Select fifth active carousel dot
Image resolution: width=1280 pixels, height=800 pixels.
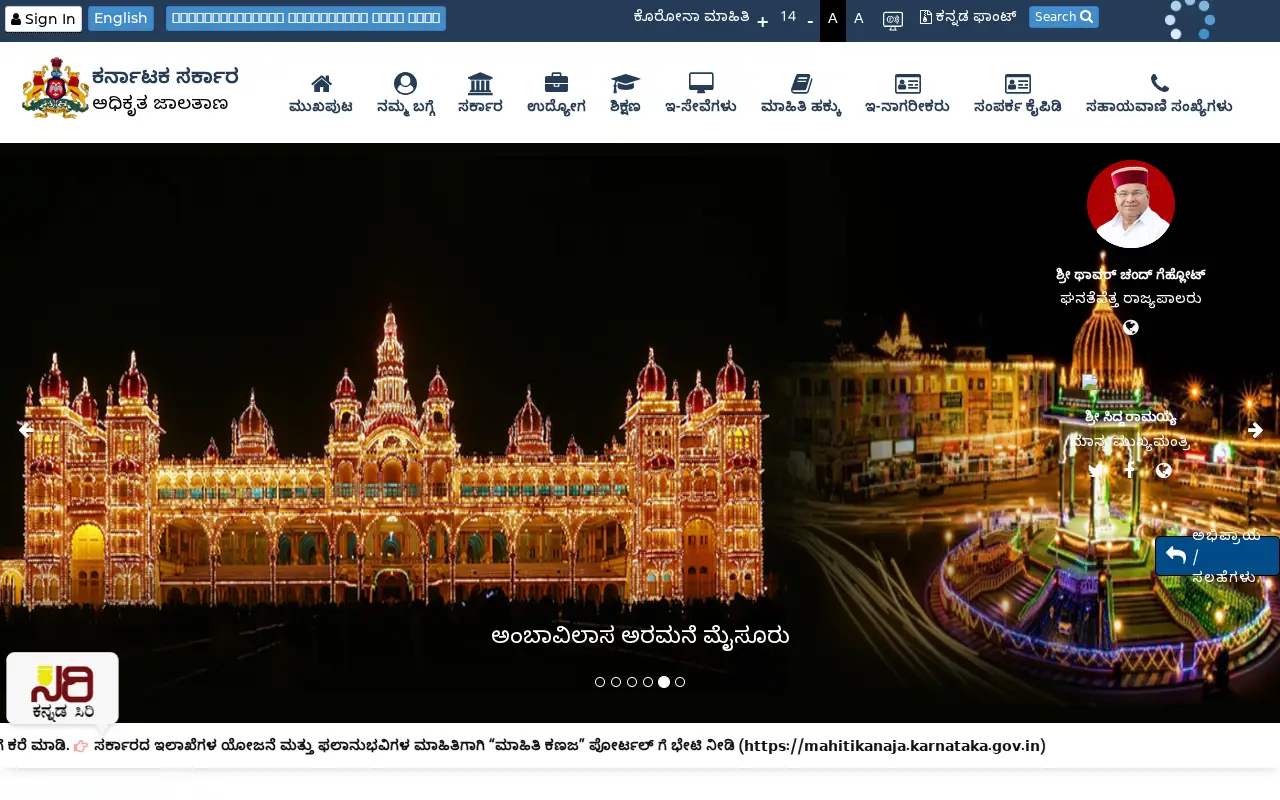[x=664, y=682]
